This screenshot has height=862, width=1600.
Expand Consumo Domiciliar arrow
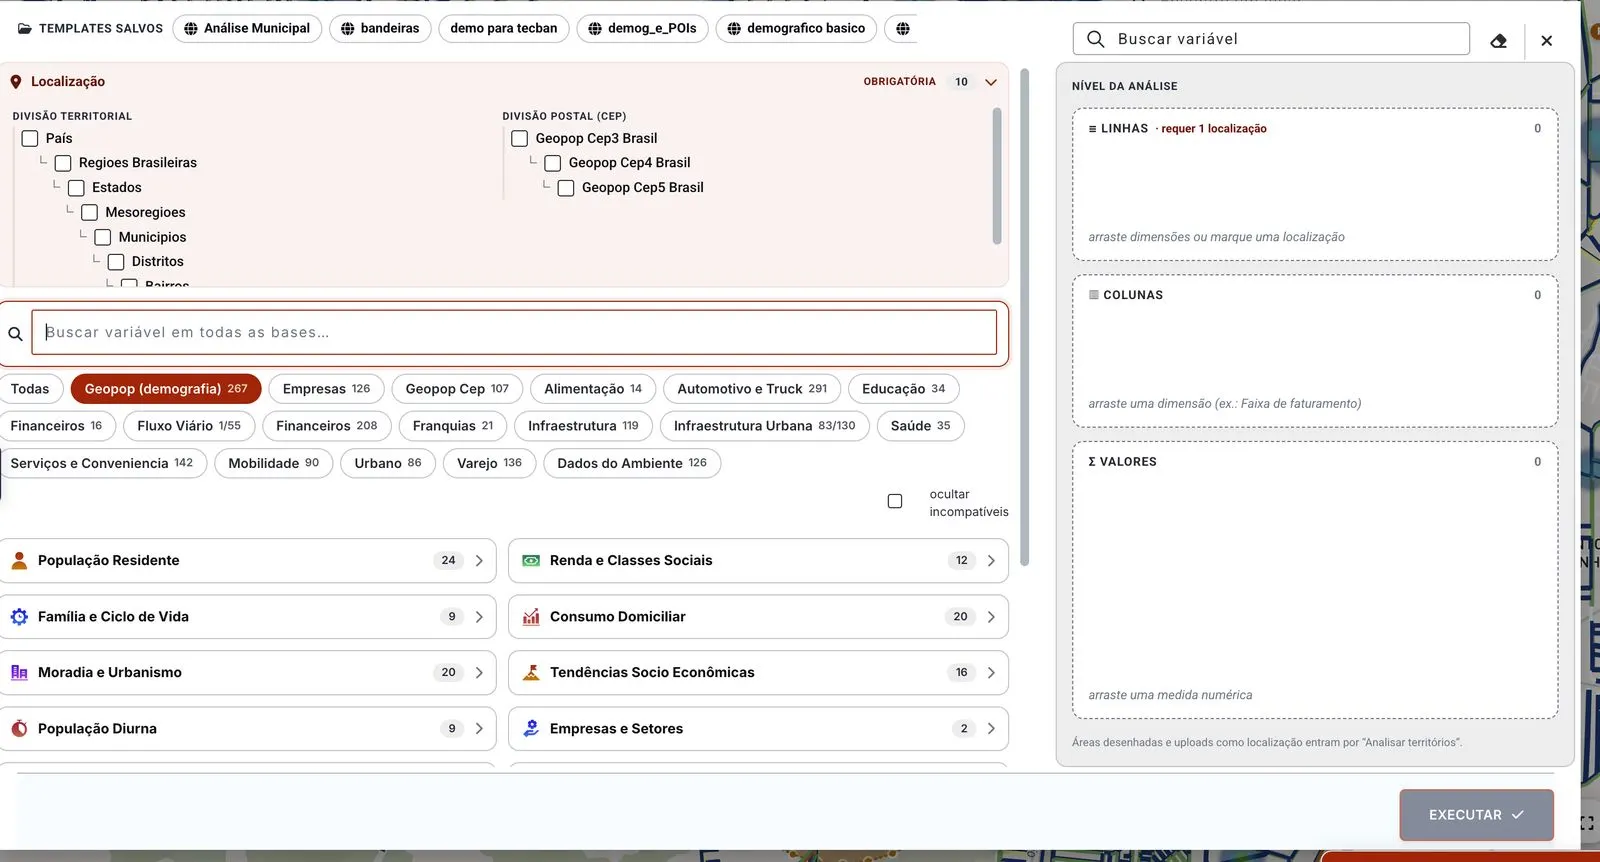[x=991, y=617]
